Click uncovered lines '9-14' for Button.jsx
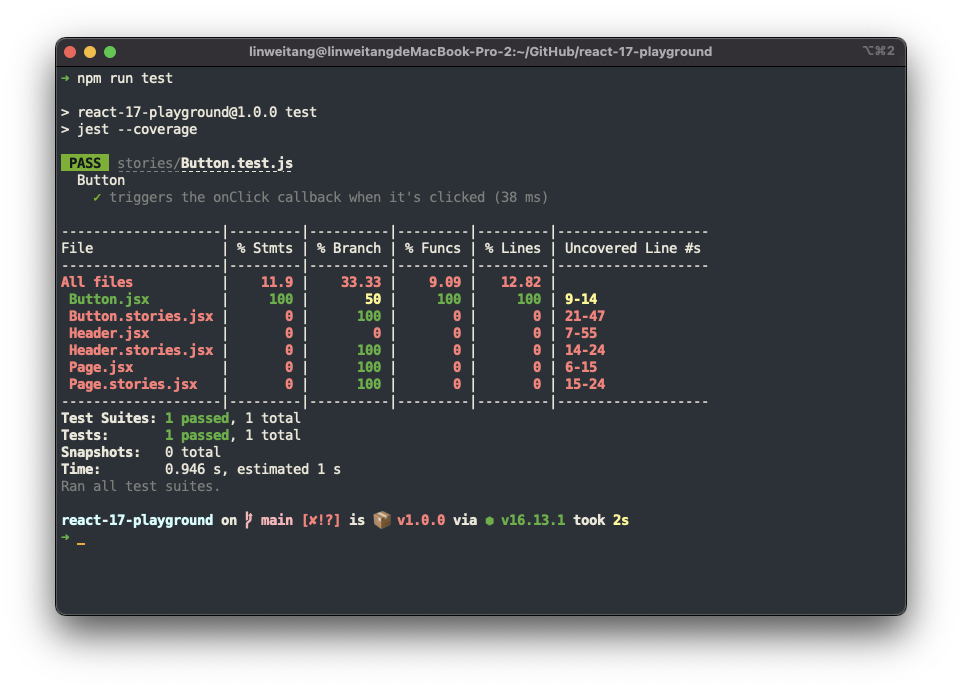Viewport: 962px width, 689px height. tap(581, 299)
